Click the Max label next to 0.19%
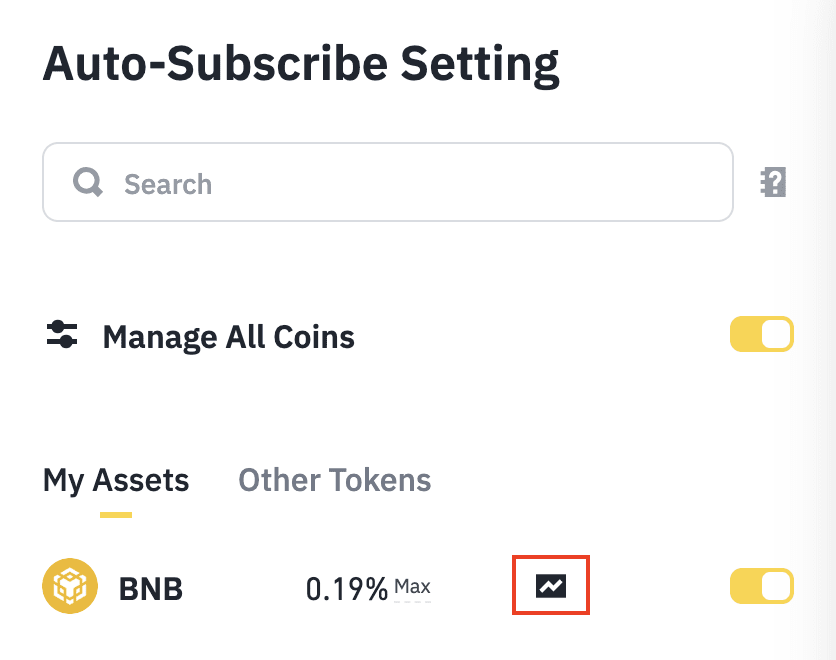 [x=412, y=586]
